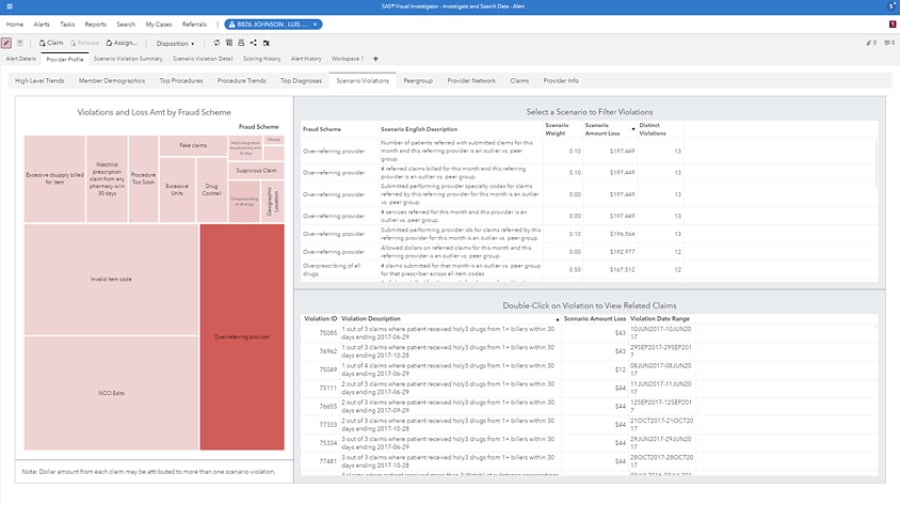Click Violation ID column header
Screen dimensions: 900x505
coord(320,318)
